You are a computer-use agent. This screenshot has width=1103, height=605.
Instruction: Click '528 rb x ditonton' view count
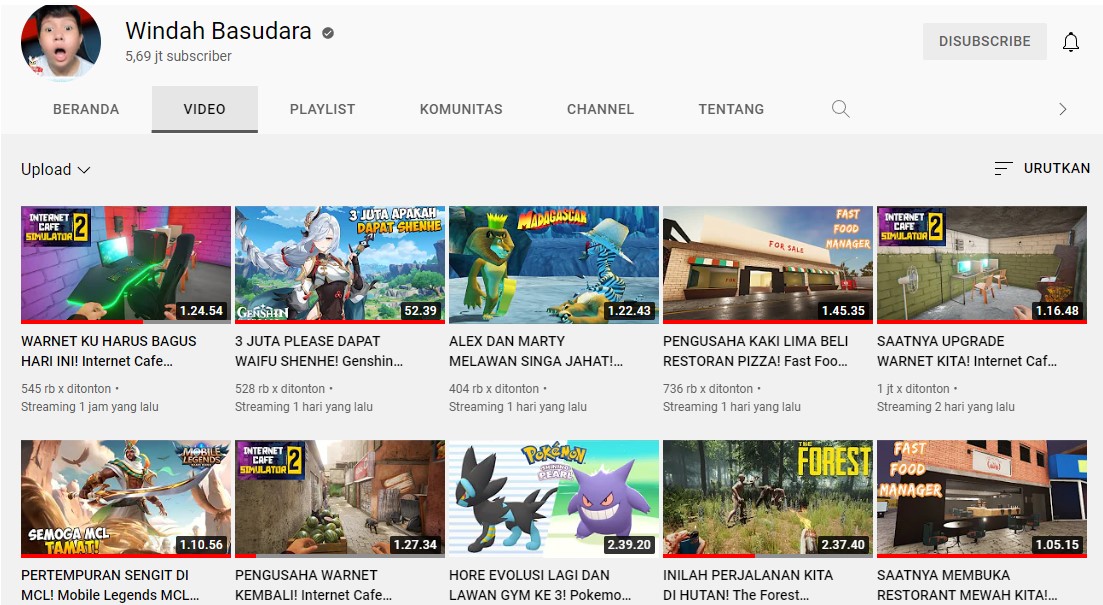pos(280,388)
